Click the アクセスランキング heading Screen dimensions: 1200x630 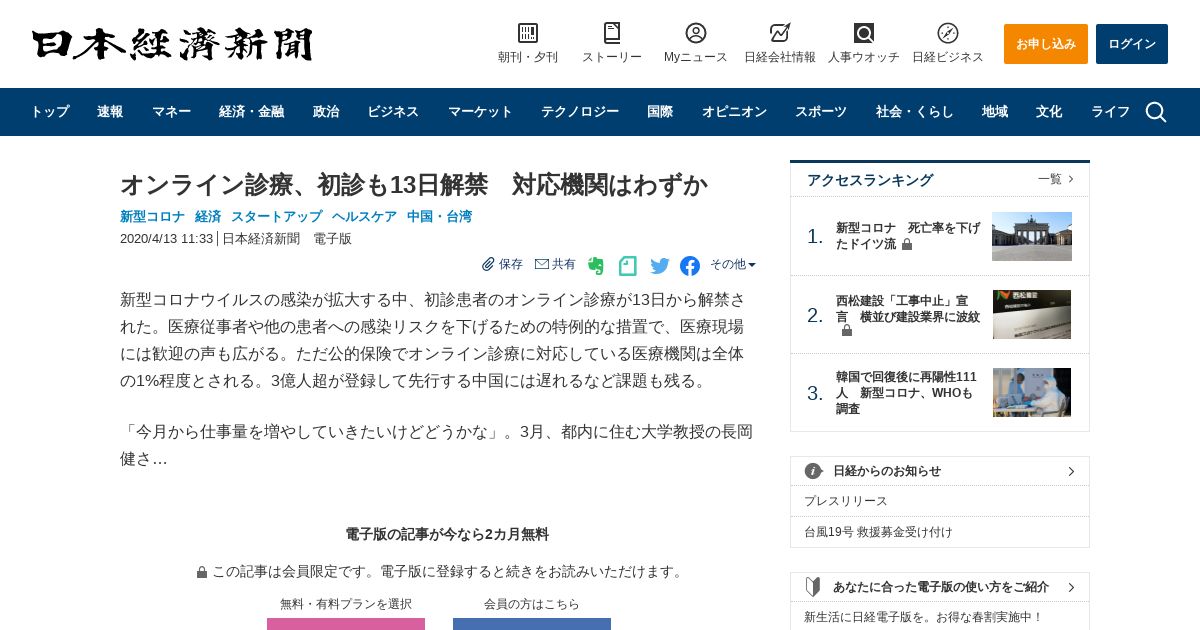(x=870, y=180)
